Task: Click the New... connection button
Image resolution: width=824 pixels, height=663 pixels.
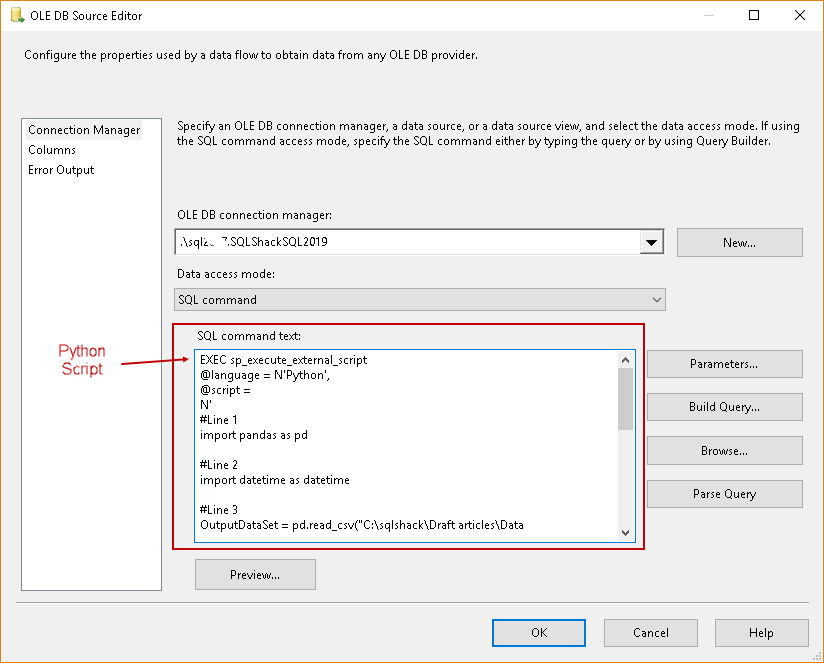Action: 739,242
